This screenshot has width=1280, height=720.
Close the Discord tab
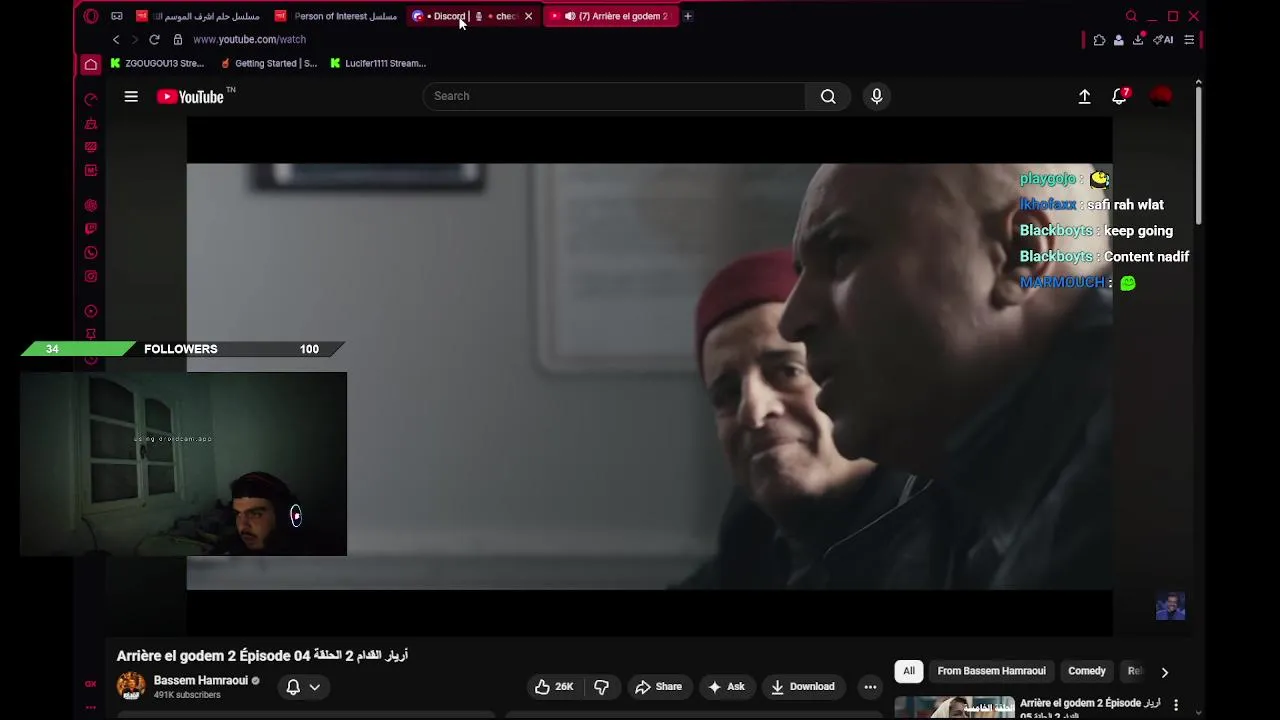(x=528, y=16)
